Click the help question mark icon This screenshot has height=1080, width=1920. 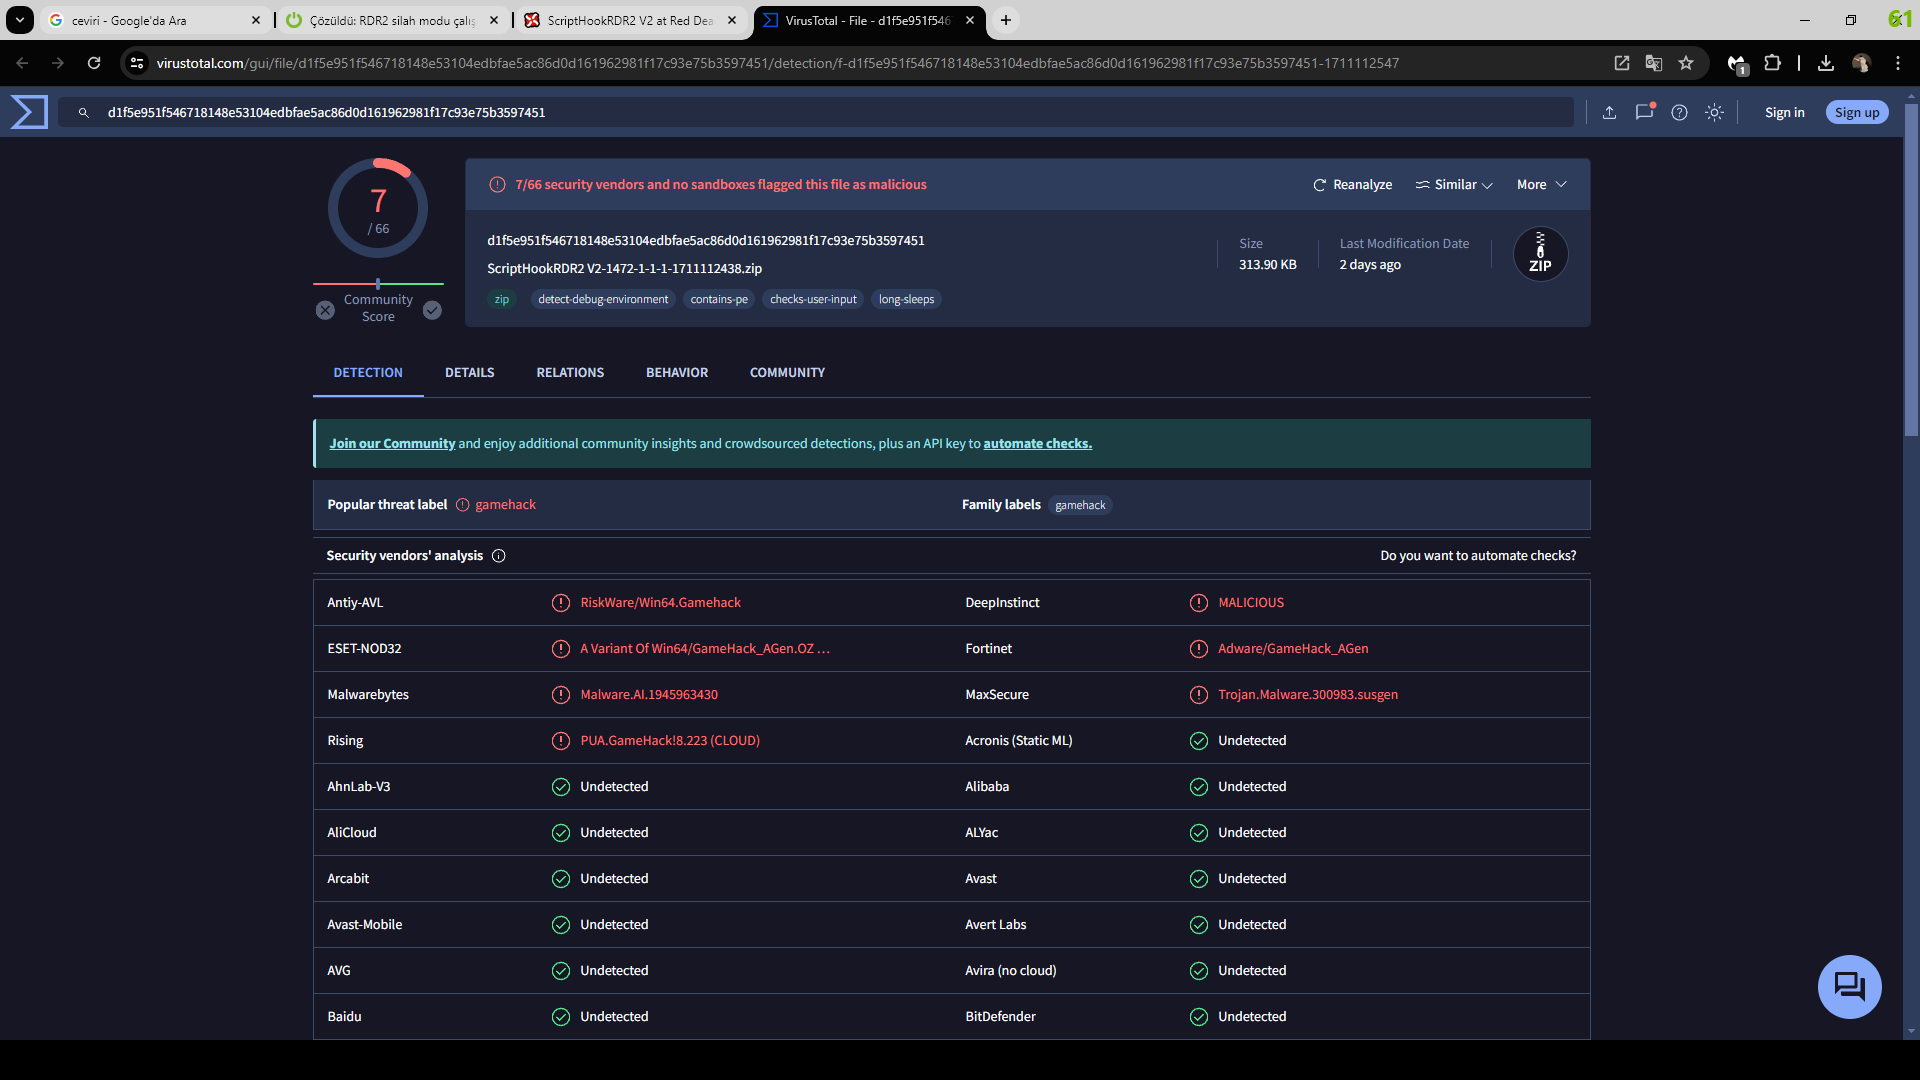click(x=1679, y=113)
